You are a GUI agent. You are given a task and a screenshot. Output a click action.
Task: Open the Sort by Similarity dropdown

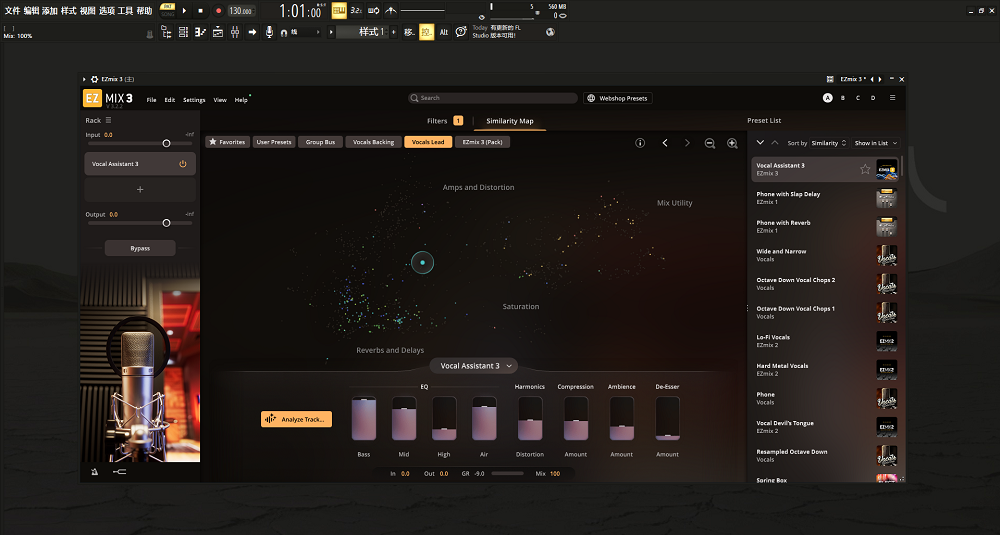click(829, 143)
